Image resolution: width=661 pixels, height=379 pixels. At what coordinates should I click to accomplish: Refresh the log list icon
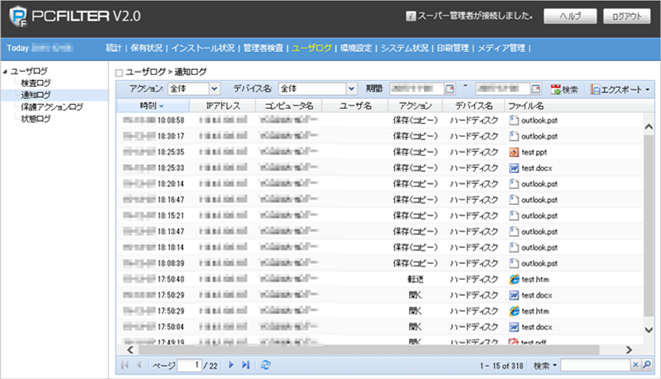click(x=266, y=365)
